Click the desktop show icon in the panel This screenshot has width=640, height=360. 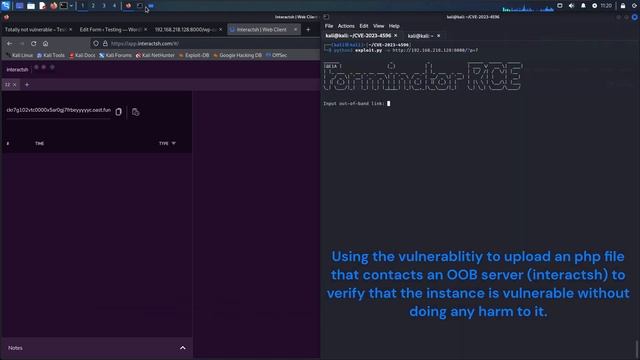coord(19,6)
